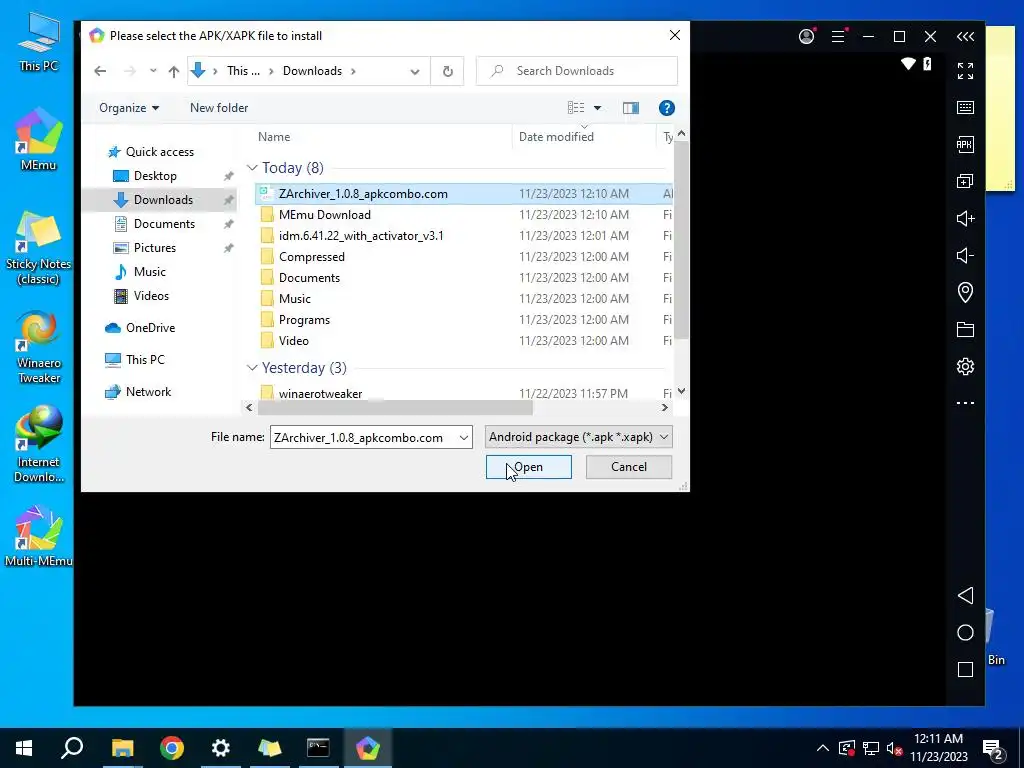Select Compressed folder in list

pos(464,257)
